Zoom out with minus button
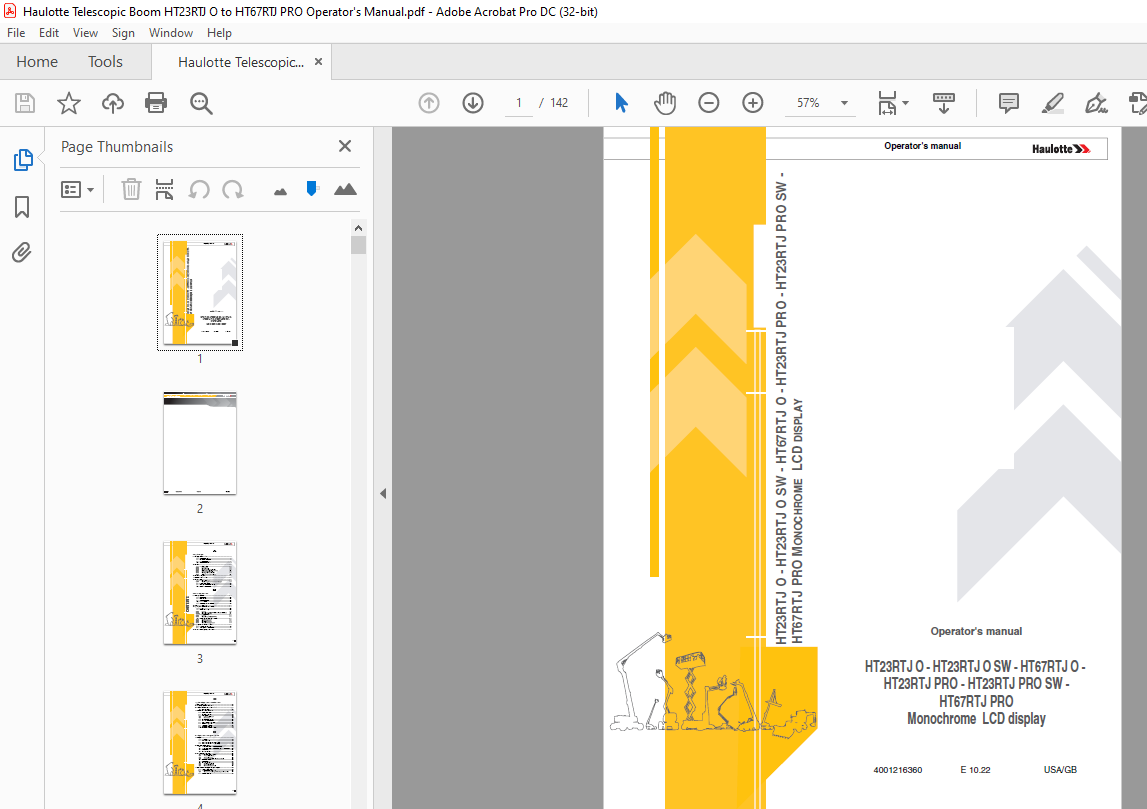The width and height of the screenshot is (1147, 809). 709,103
